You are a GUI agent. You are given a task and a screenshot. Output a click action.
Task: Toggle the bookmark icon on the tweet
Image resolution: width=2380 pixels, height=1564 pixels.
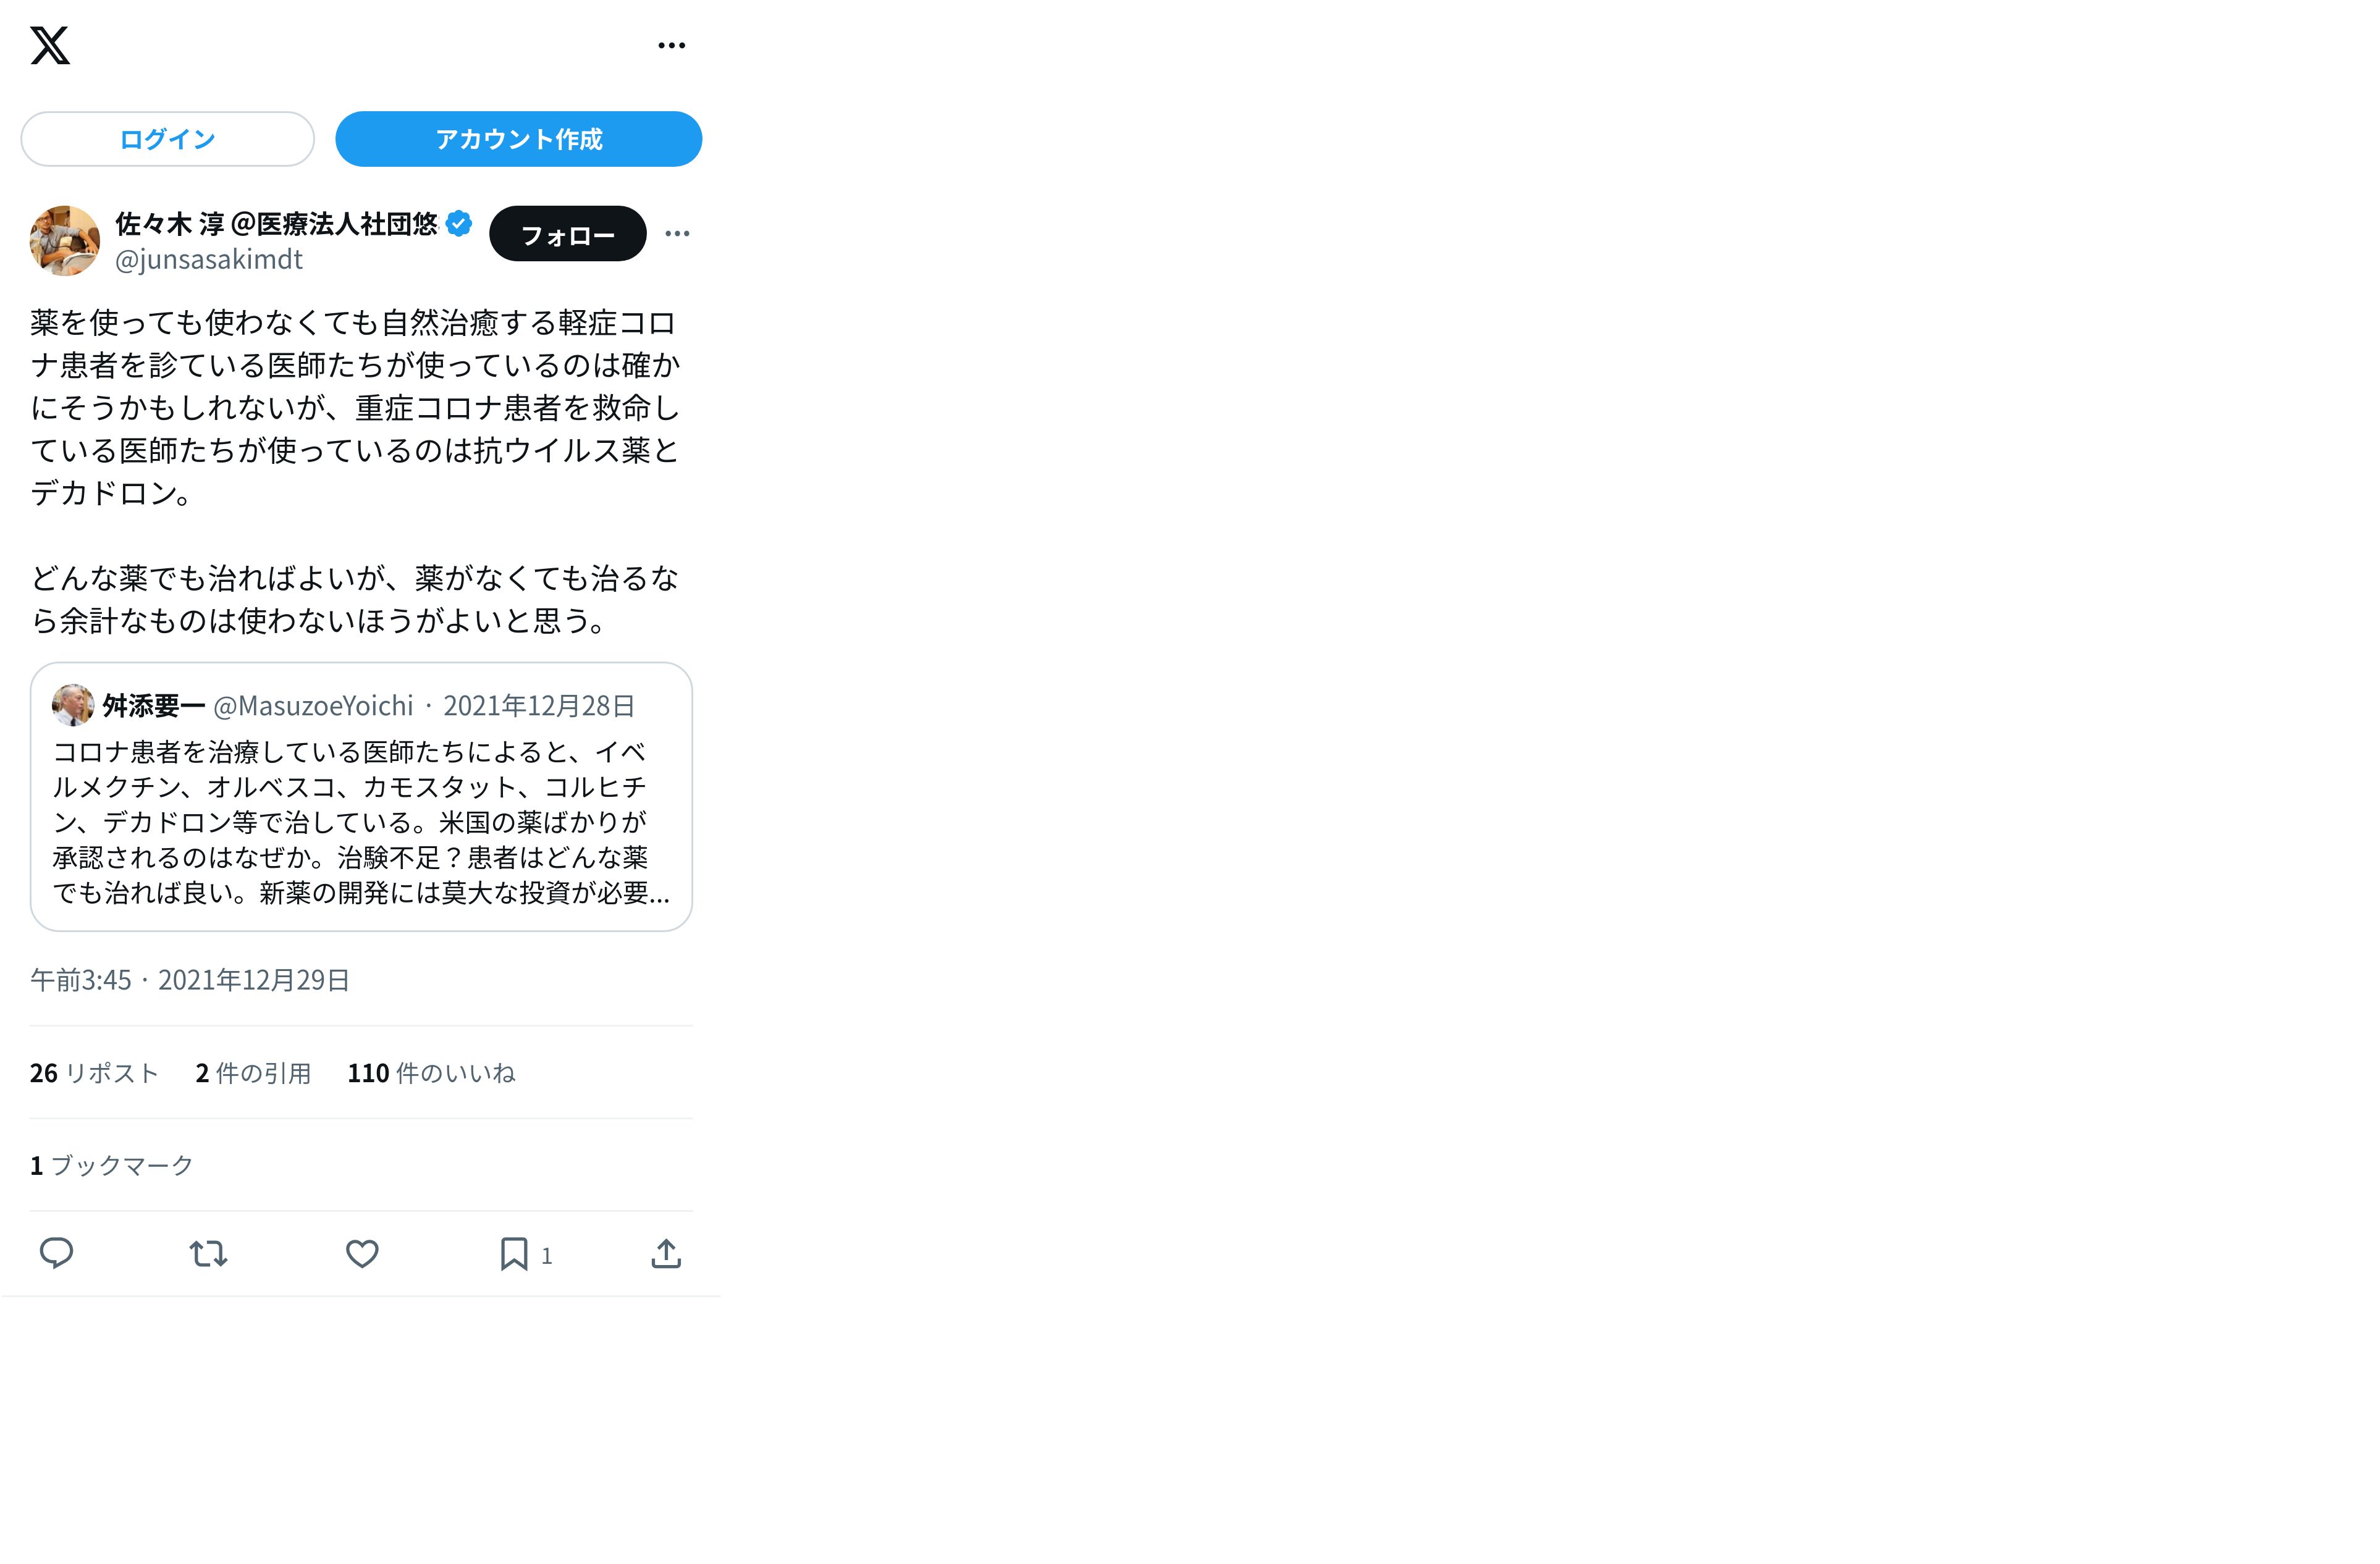[514, 1253]
